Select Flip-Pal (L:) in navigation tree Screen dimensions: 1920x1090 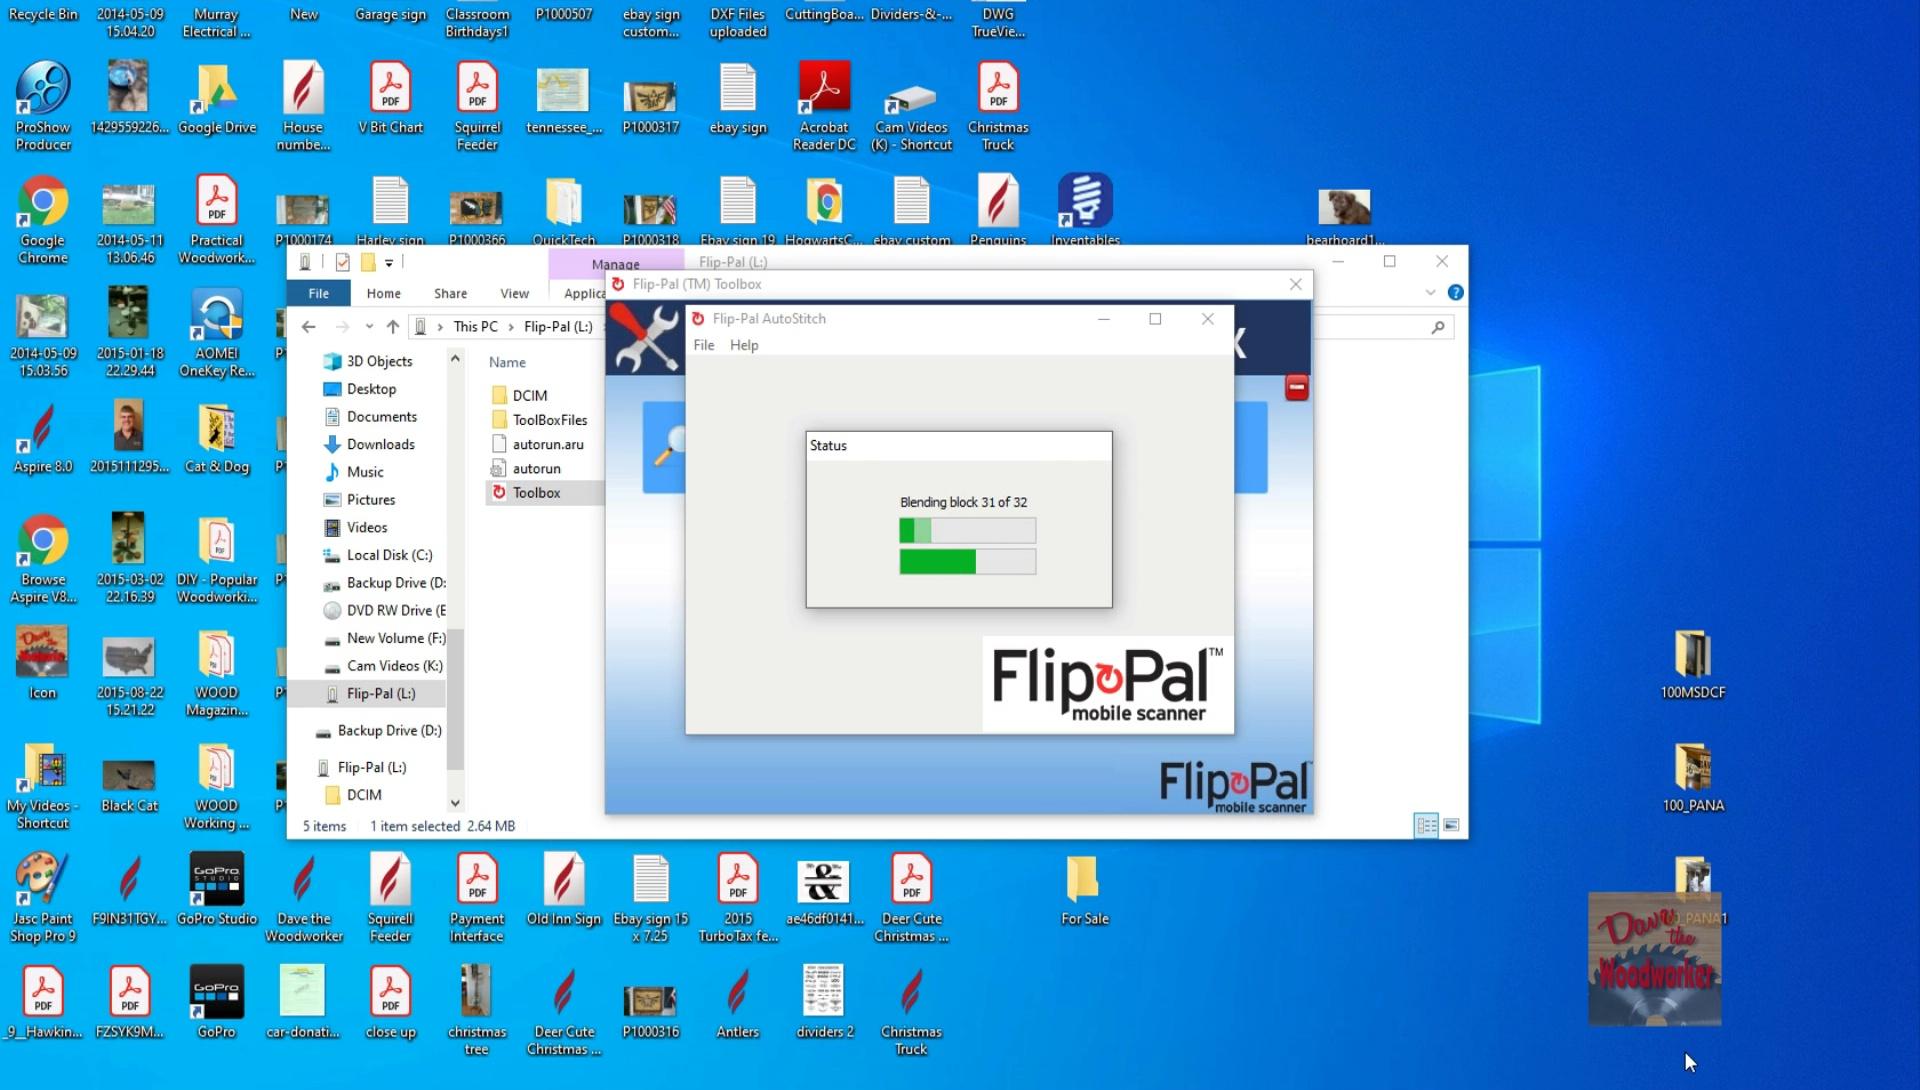[380, 694]
